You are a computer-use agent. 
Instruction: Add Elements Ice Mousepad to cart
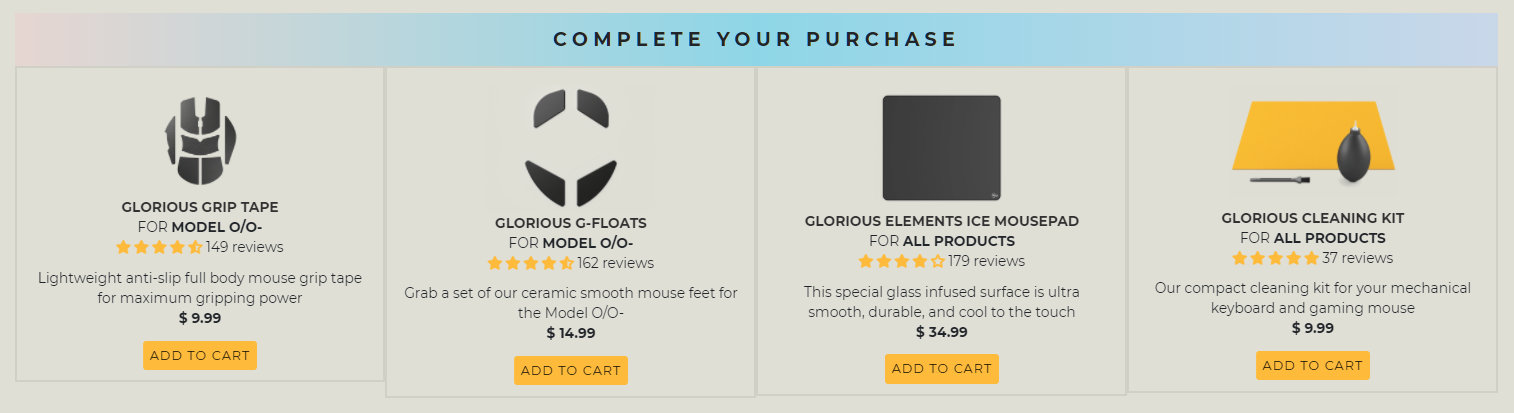point(941,368)
